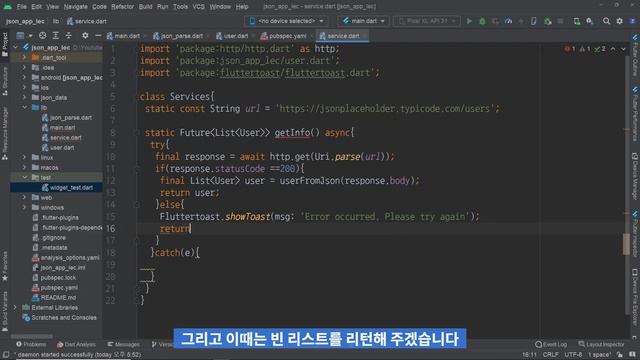Open the Search Everywhere magnifier
This screenshot has width=640, height=360.
click(x=606, y=21)
